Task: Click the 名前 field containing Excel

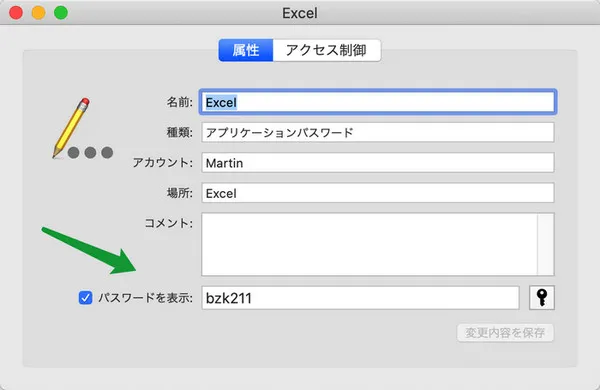Action: point(378,102)
